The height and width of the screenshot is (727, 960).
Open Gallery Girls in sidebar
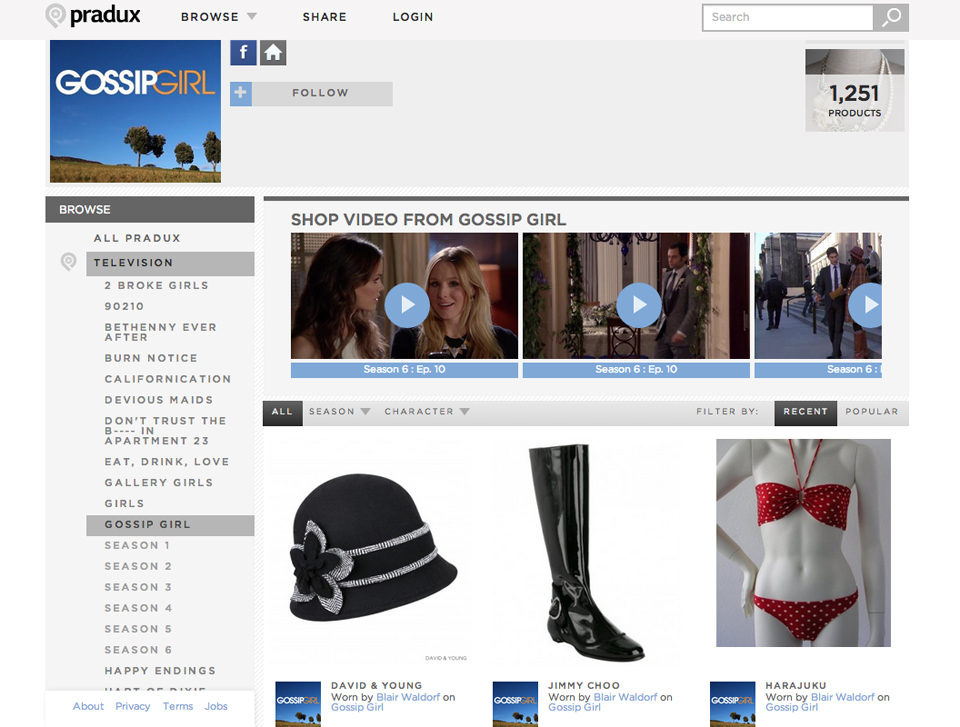(159, 483)
